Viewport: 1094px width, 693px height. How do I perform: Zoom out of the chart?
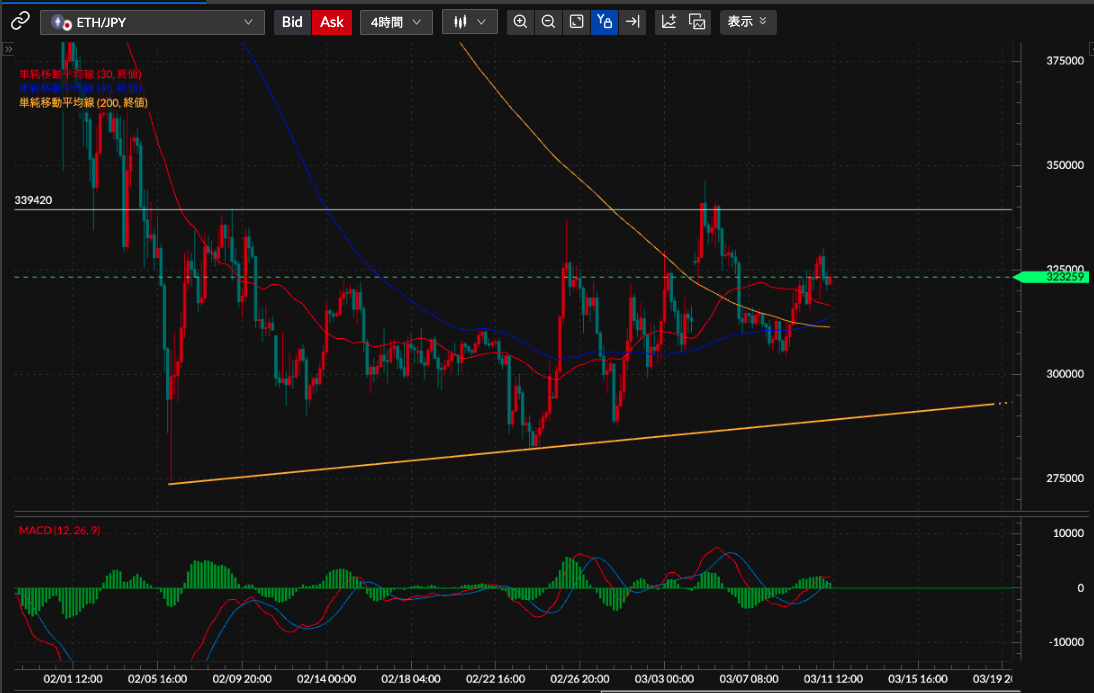pos(548,22)
